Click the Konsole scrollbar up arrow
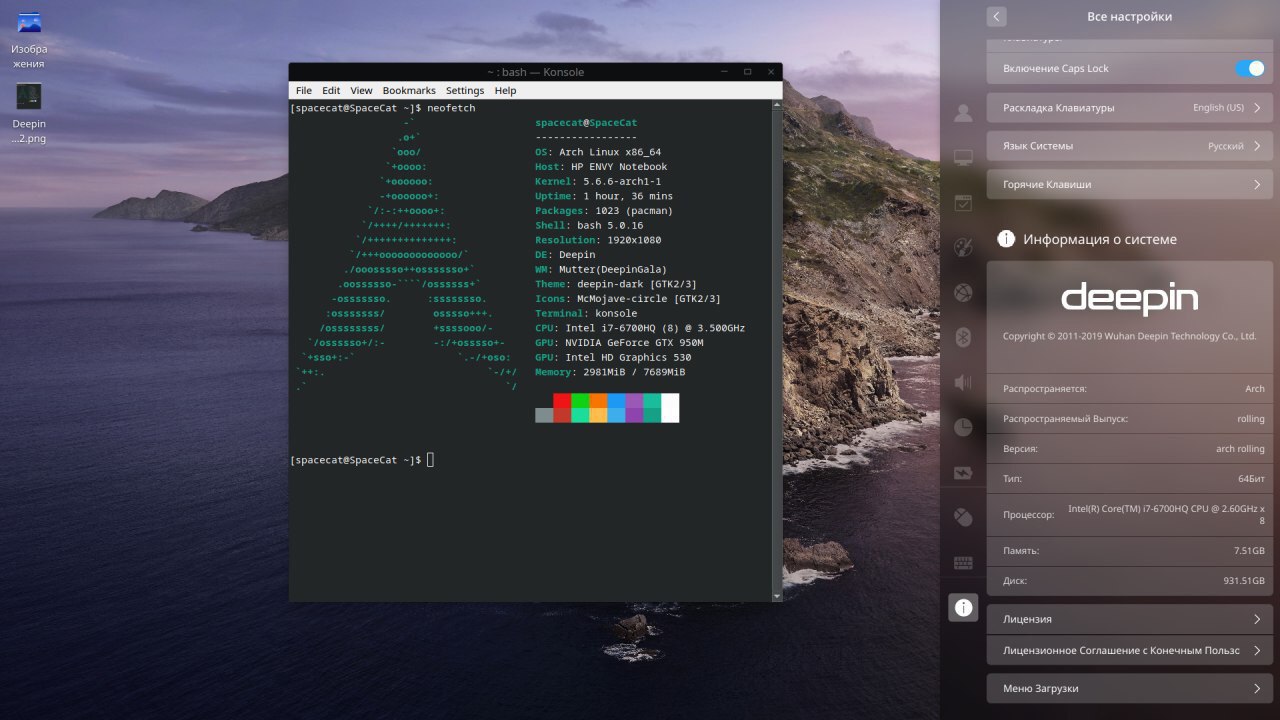This screenshot has height=720, width=1280. coord(777,104)
